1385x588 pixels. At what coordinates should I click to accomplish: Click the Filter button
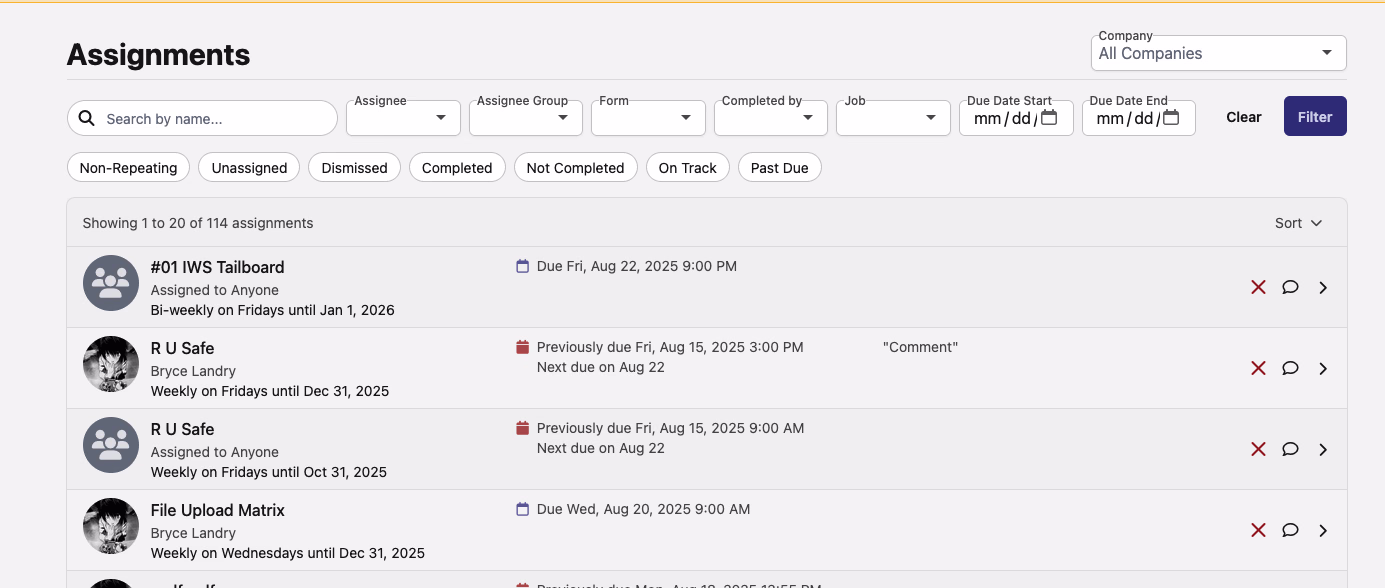1315,116
